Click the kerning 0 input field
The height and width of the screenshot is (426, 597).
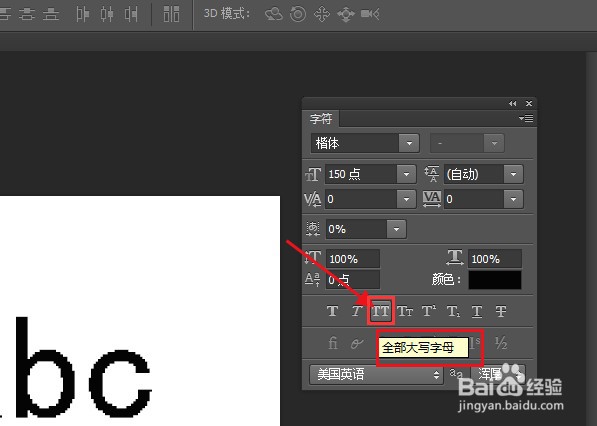coord(361,199)
